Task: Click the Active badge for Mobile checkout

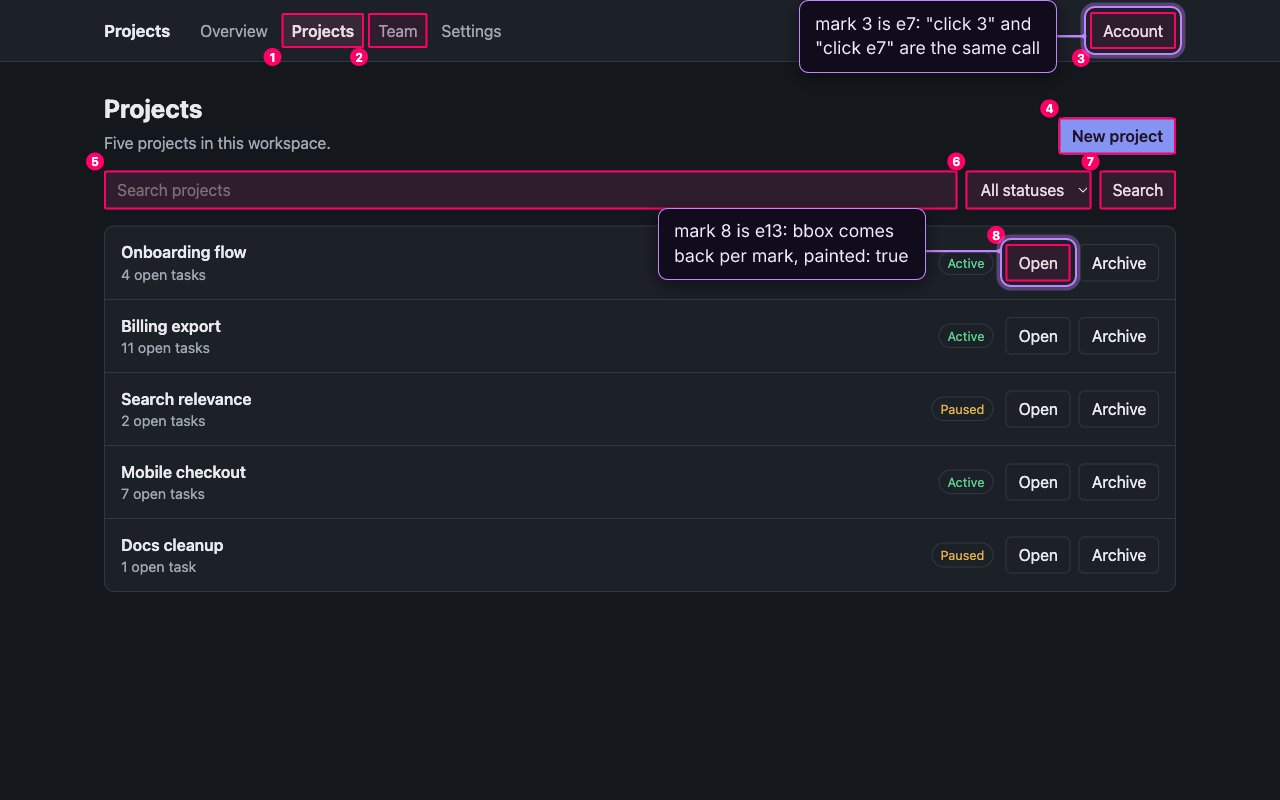Action: coord(966,482)
